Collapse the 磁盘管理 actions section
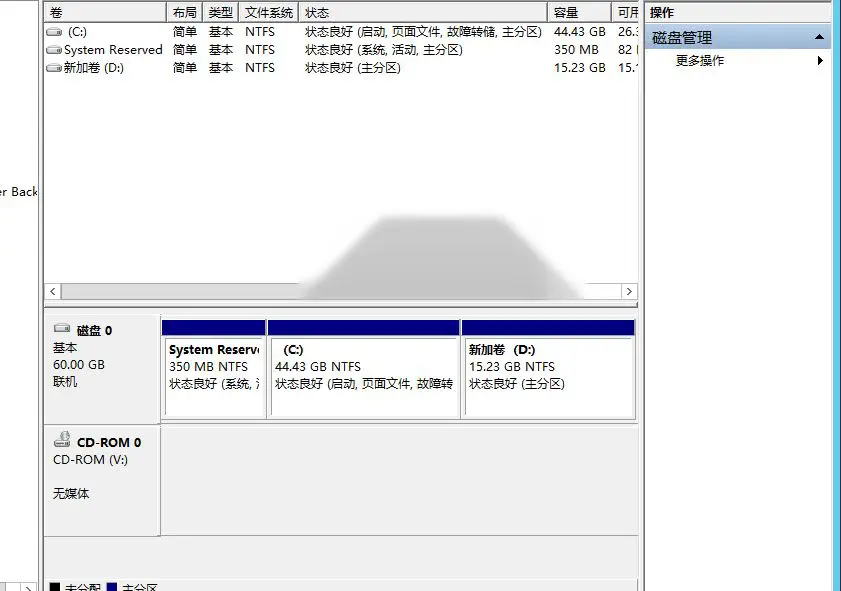Image resolution: width=841 pixels, height=591 pixels. [x=819, y=37]
